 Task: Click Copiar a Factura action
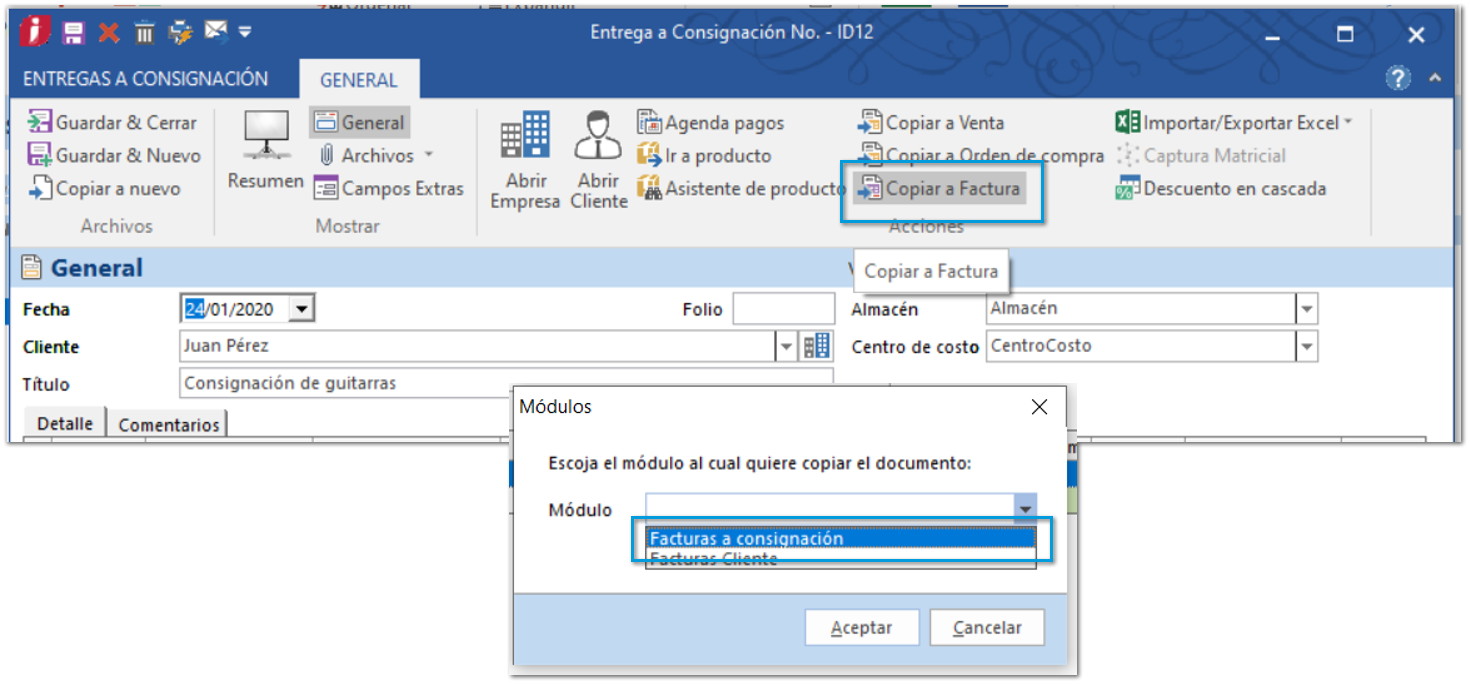(x=940, y=189)
